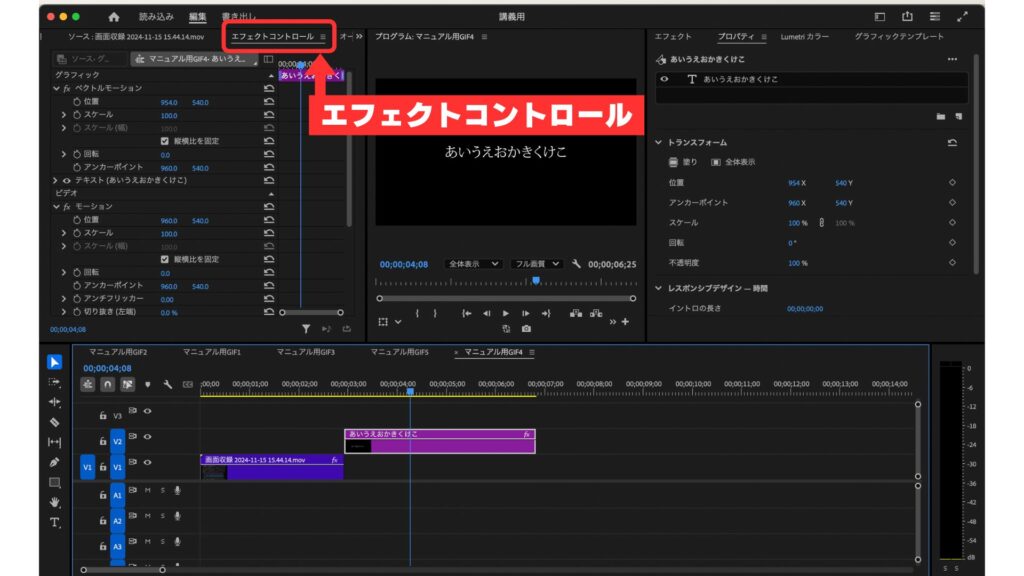Select the Slip tool
This screenshot has width=1024, height=576.
[x=55, y=443]
